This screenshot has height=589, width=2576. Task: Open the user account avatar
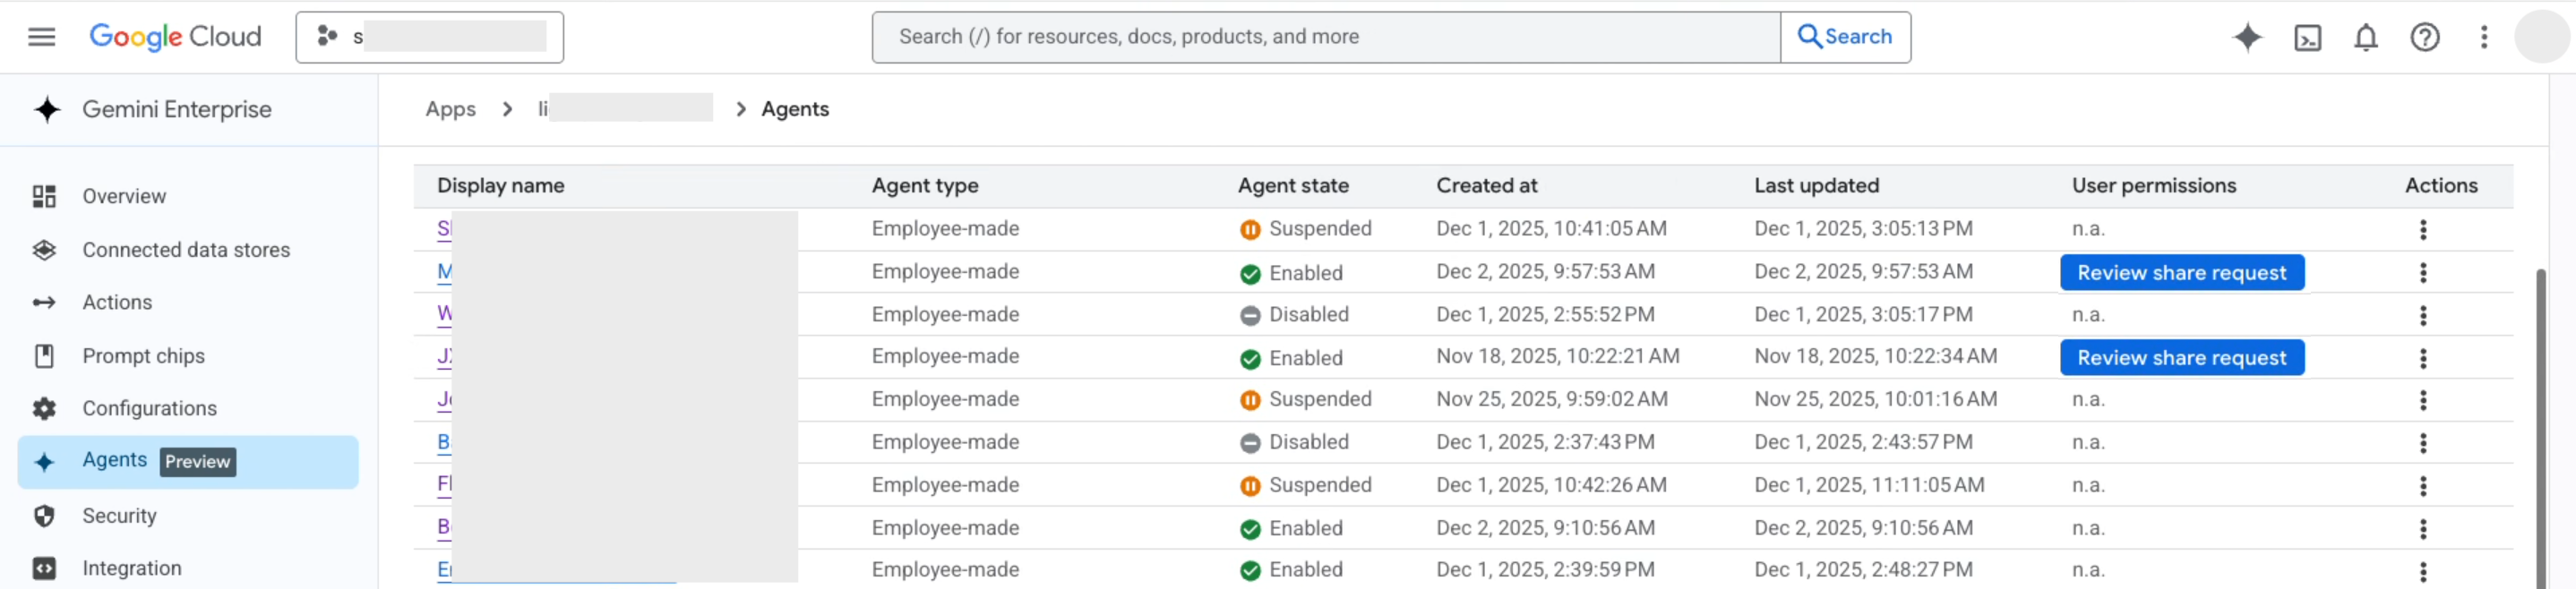(x=2541, y=38)
